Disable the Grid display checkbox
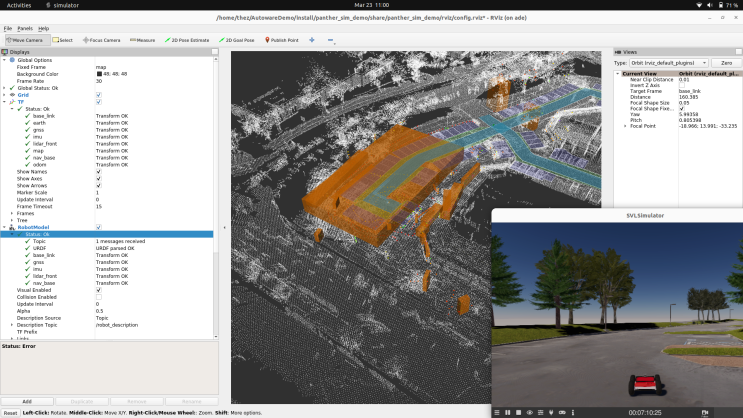 (x=98, y=94)
